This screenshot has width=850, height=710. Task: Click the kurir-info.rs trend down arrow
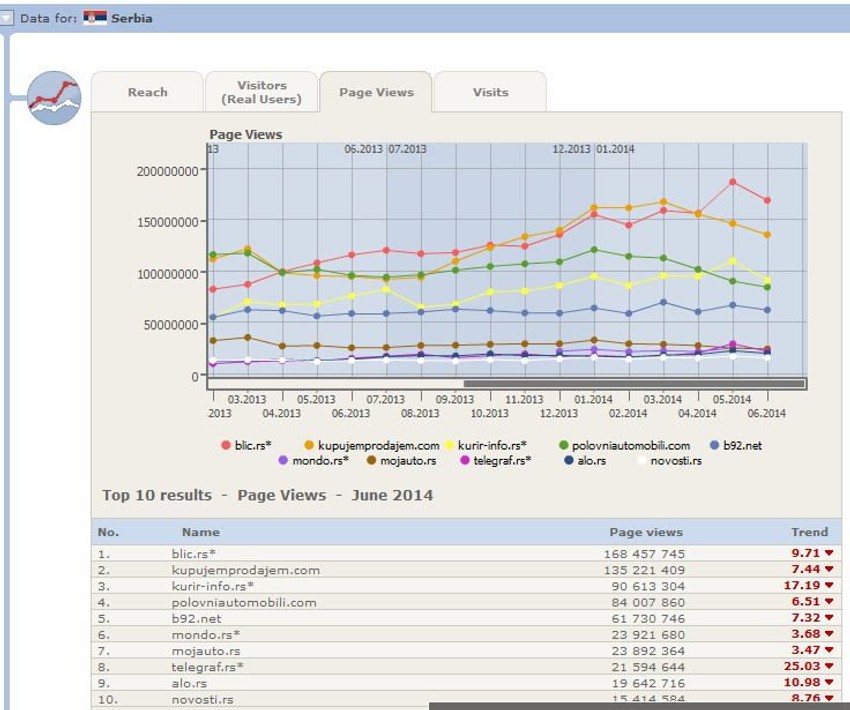click(829, 586)
